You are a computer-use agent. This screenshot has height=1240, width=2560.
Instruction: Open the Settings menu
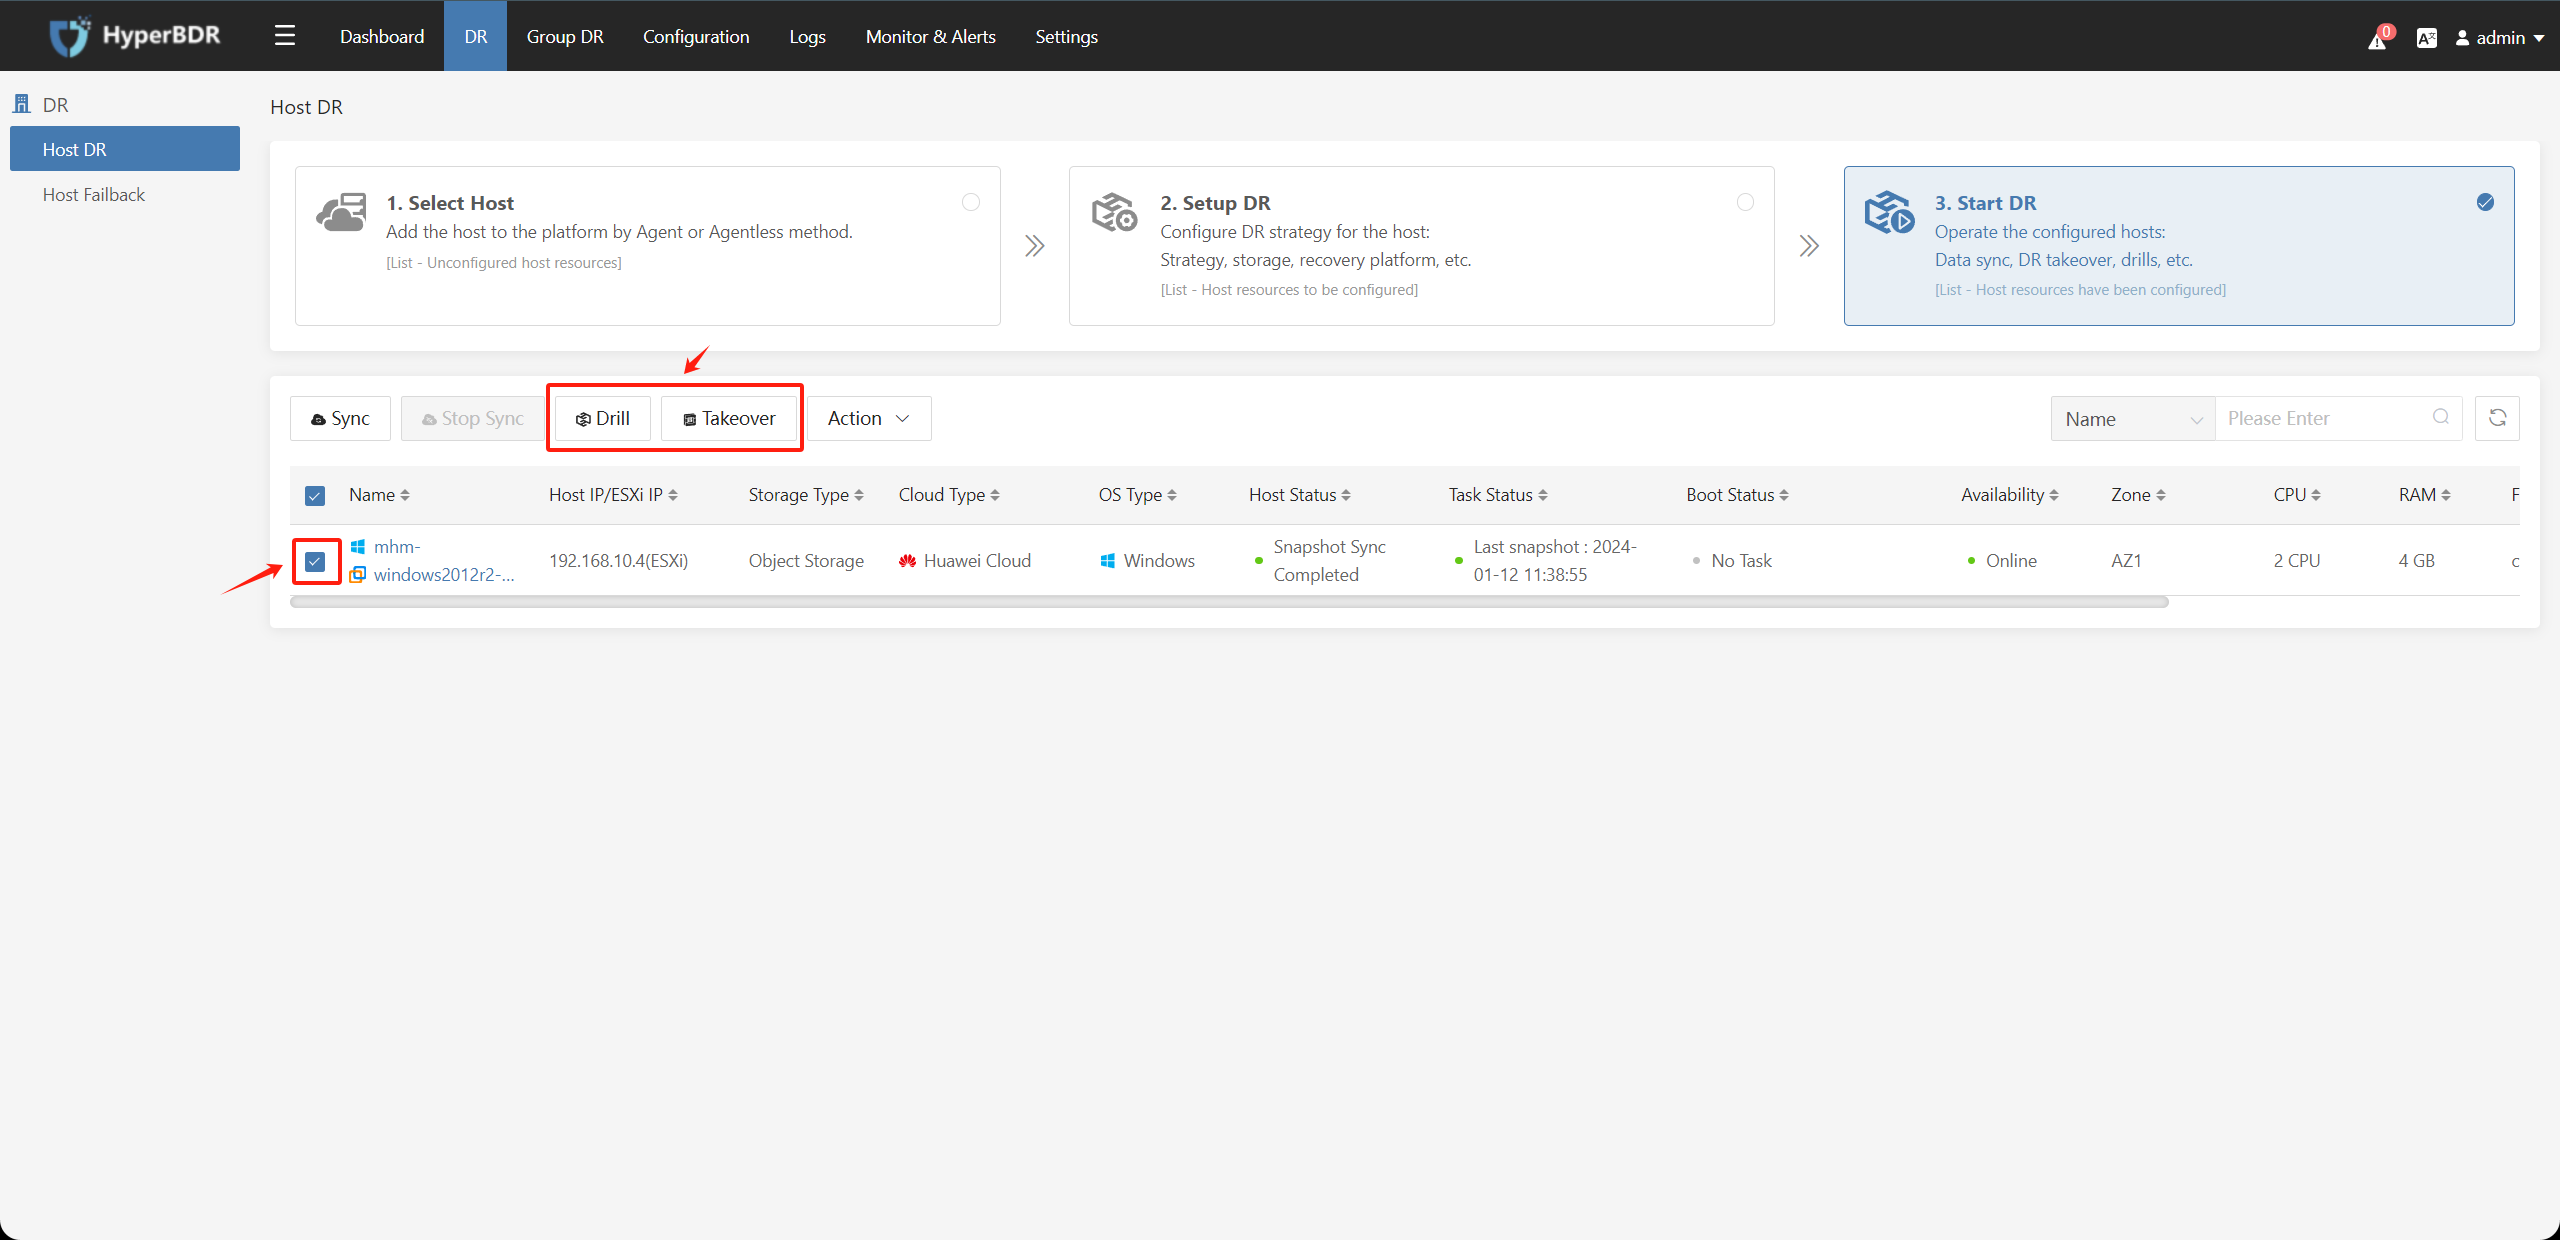(1066, 36)
